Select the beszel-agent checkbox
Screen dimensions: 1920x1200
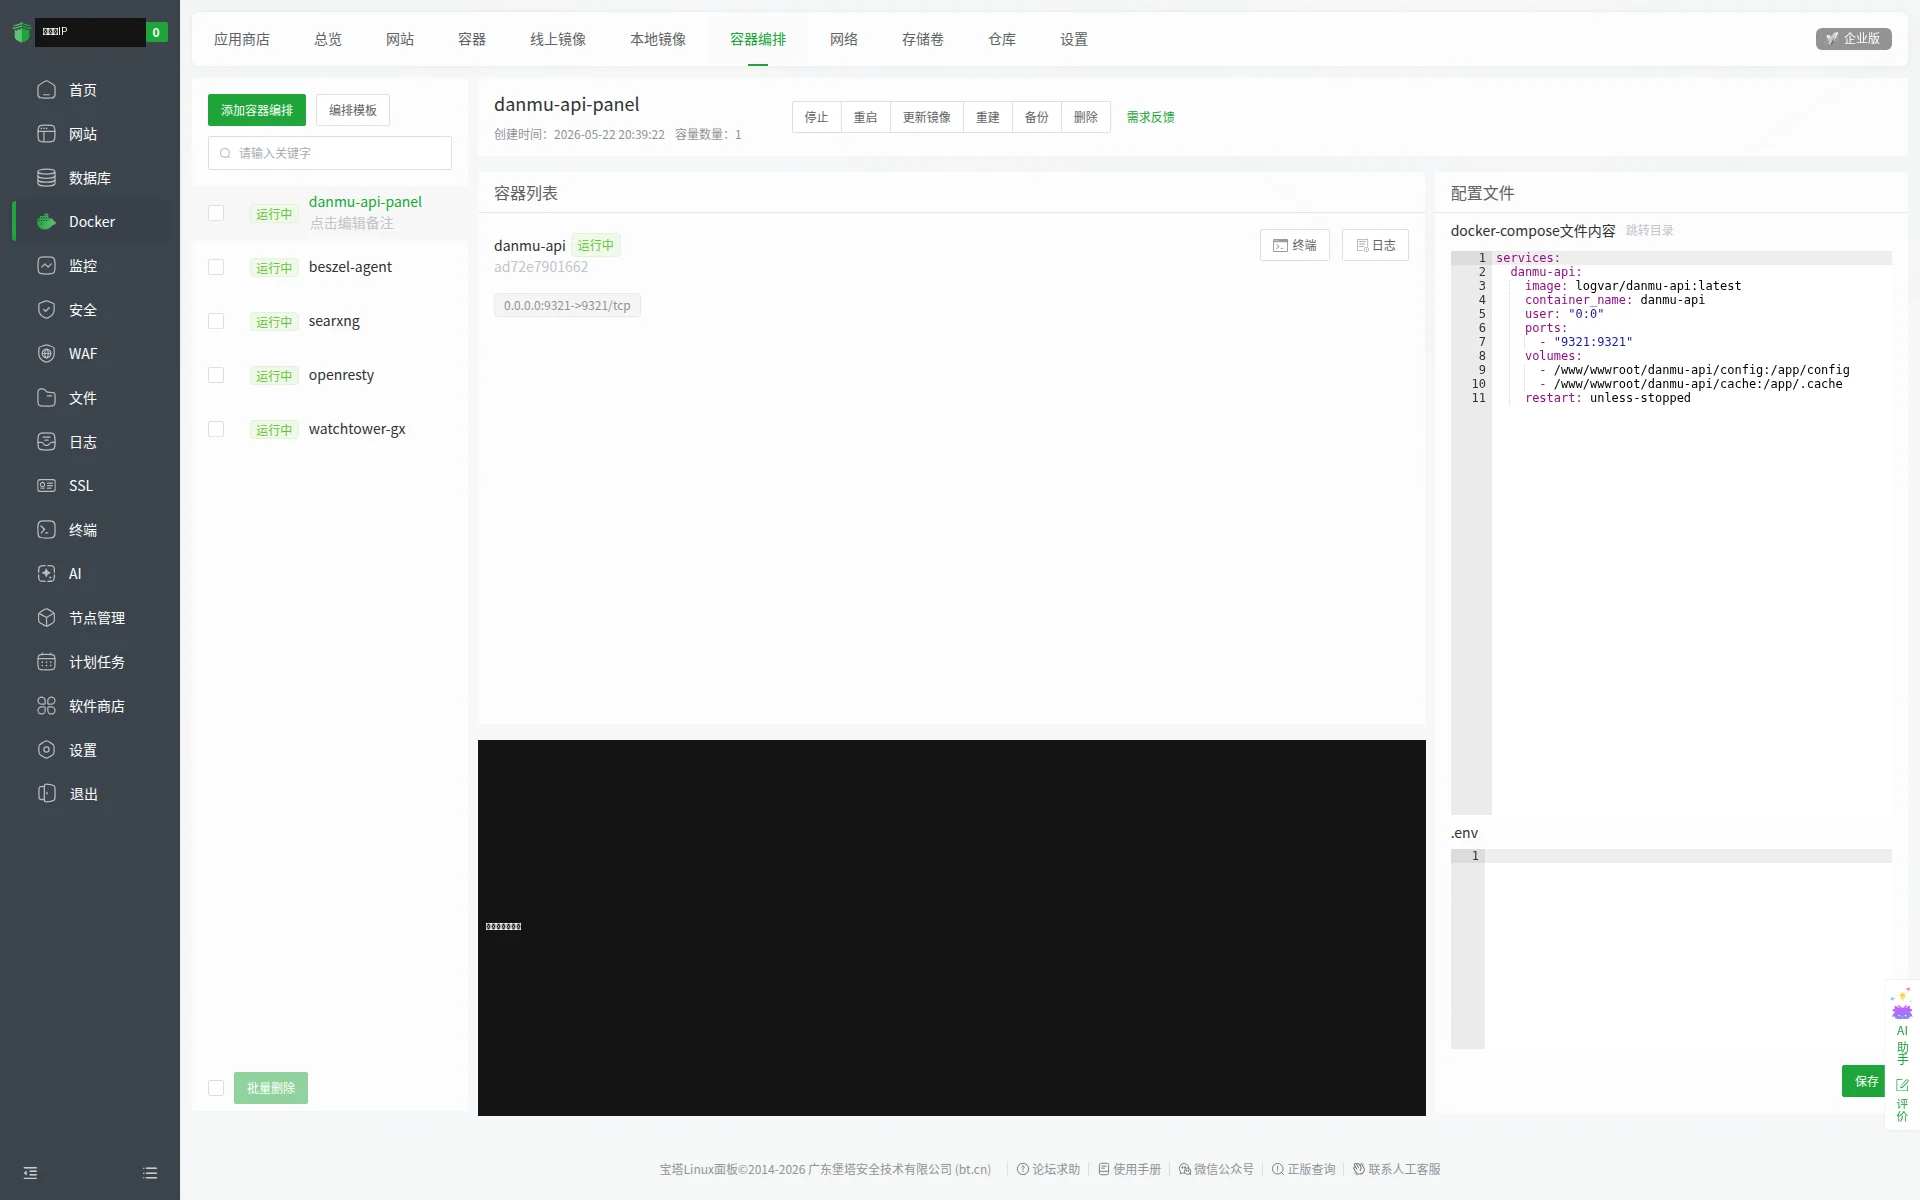coord(216,267)
